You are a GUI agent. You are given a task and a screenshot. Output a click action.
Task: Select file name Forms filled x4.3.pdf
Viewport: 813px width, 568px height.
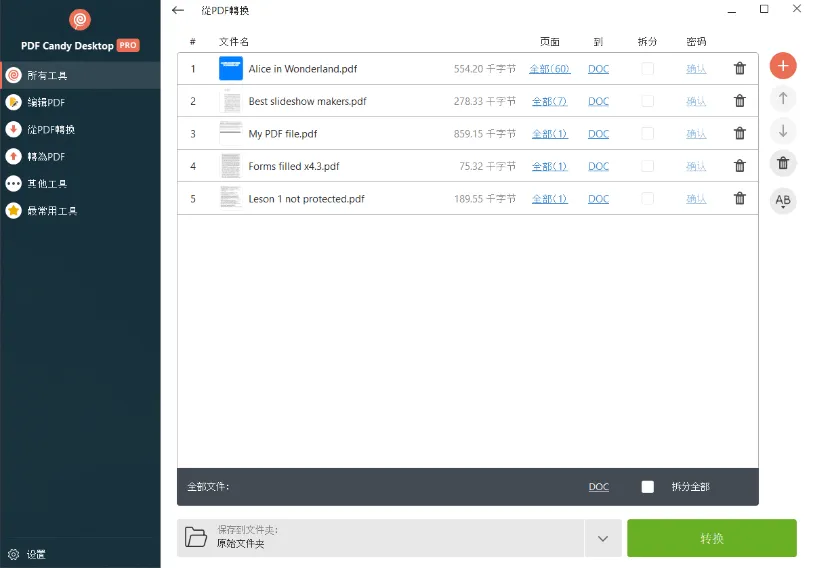point(293,167)
